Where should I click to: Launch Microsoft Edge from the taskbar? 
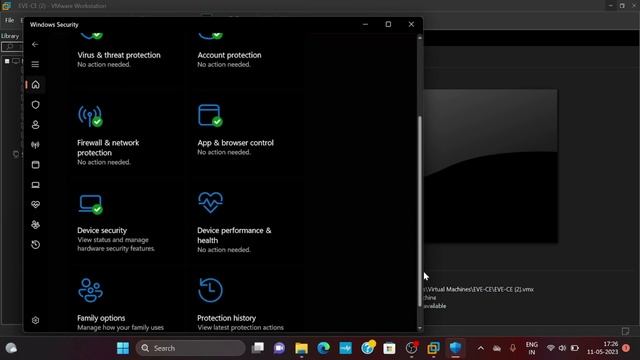(323, 348)
